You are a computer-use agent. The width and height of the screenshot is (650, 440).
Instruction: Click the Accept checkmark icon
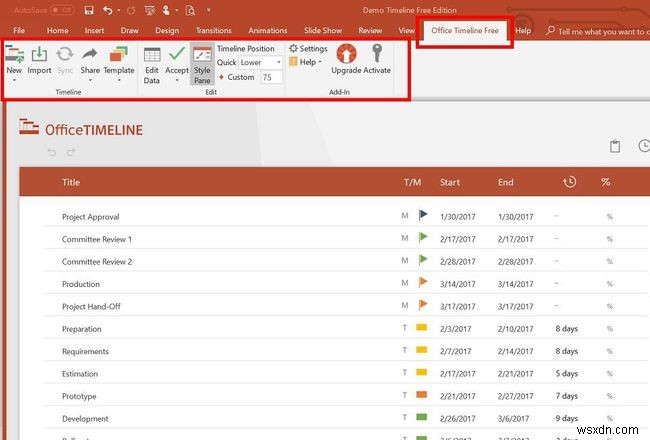tap(177, 54)
